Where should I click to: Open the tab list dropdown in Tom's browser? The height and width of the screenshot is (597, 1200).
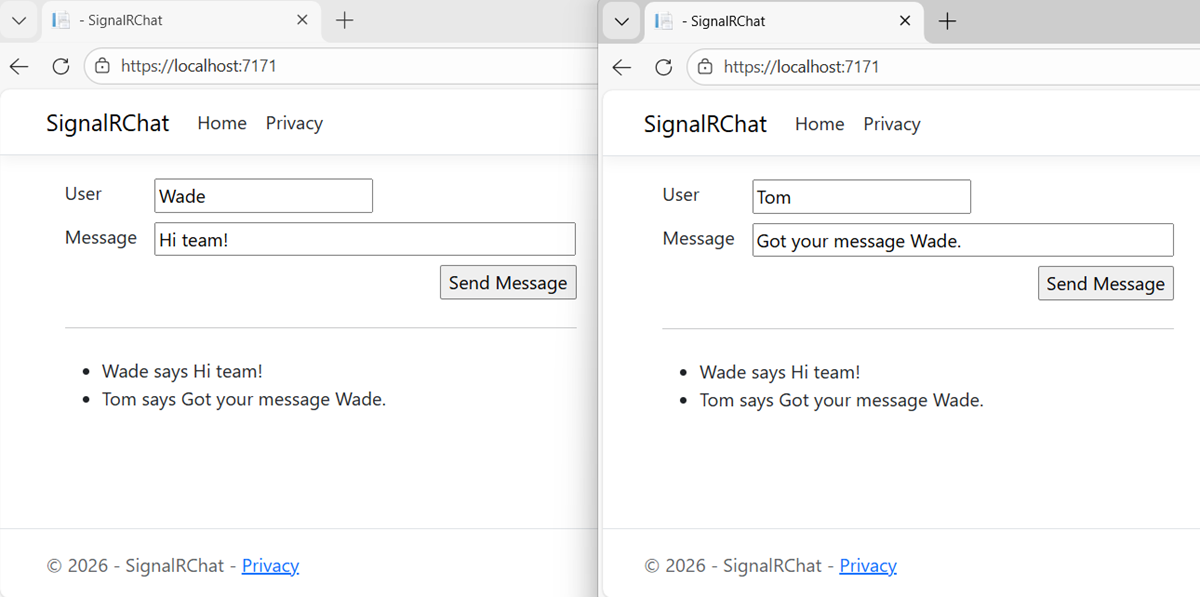(621, 20)
